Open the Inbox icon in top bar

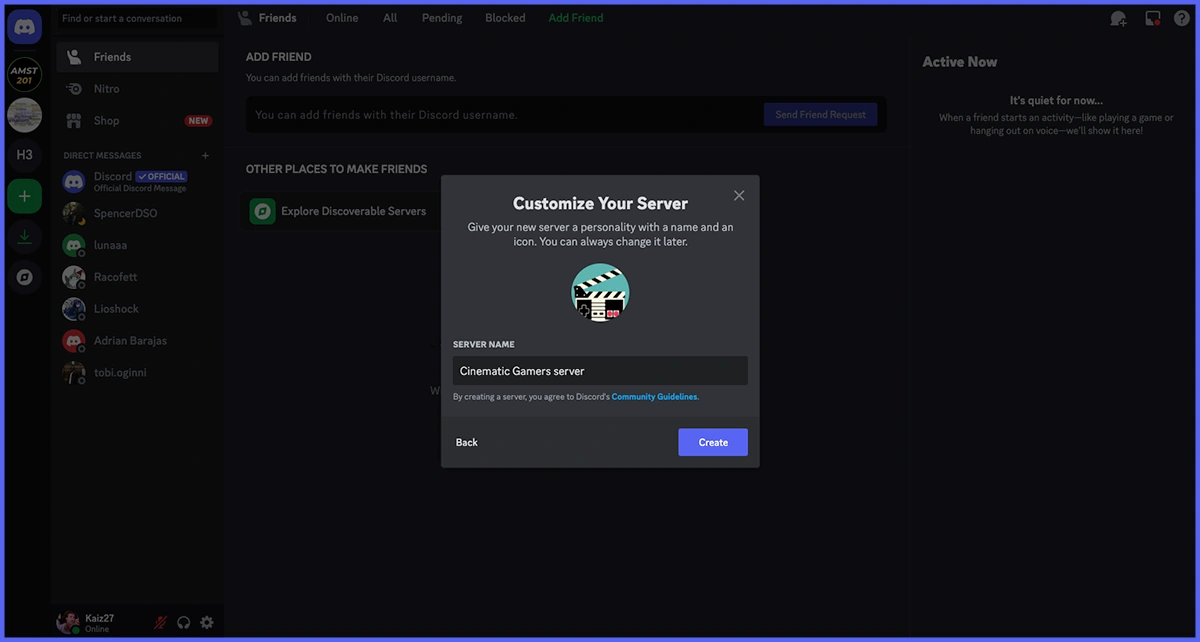(1152, 18)
